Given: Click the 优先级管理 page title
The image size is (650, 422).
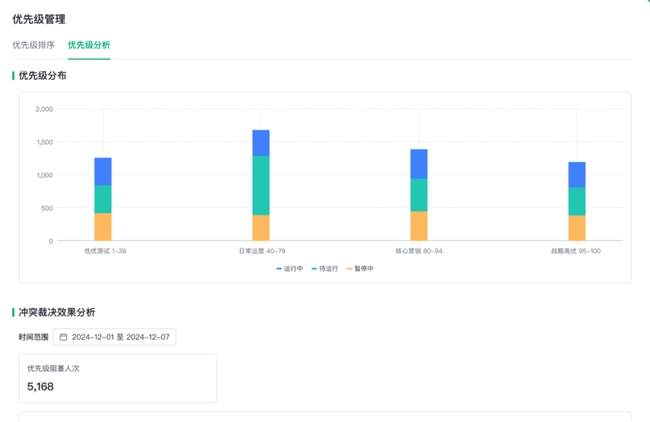Looking at the screenshot, I should click(39, 19).
